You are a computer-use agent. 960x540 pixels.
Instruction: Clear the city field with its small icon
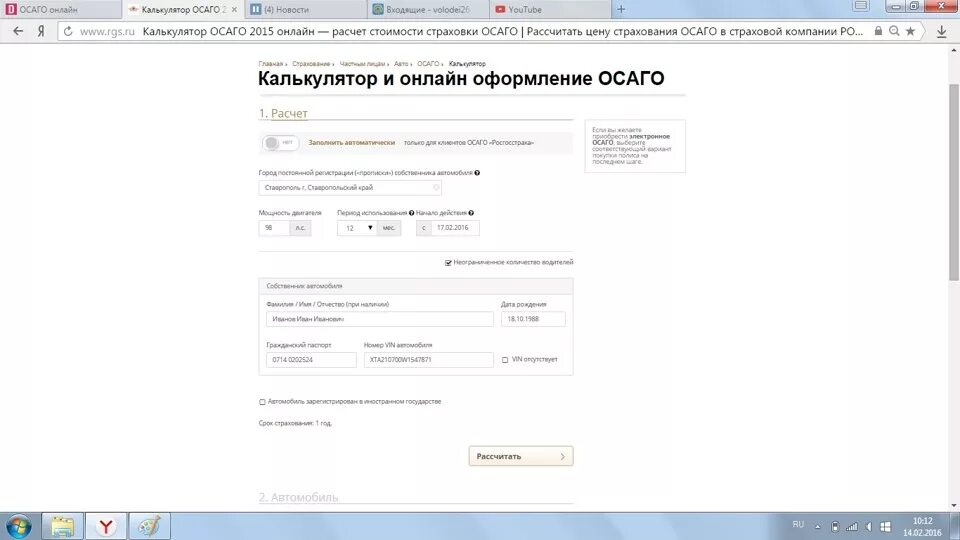pos(436,187)
